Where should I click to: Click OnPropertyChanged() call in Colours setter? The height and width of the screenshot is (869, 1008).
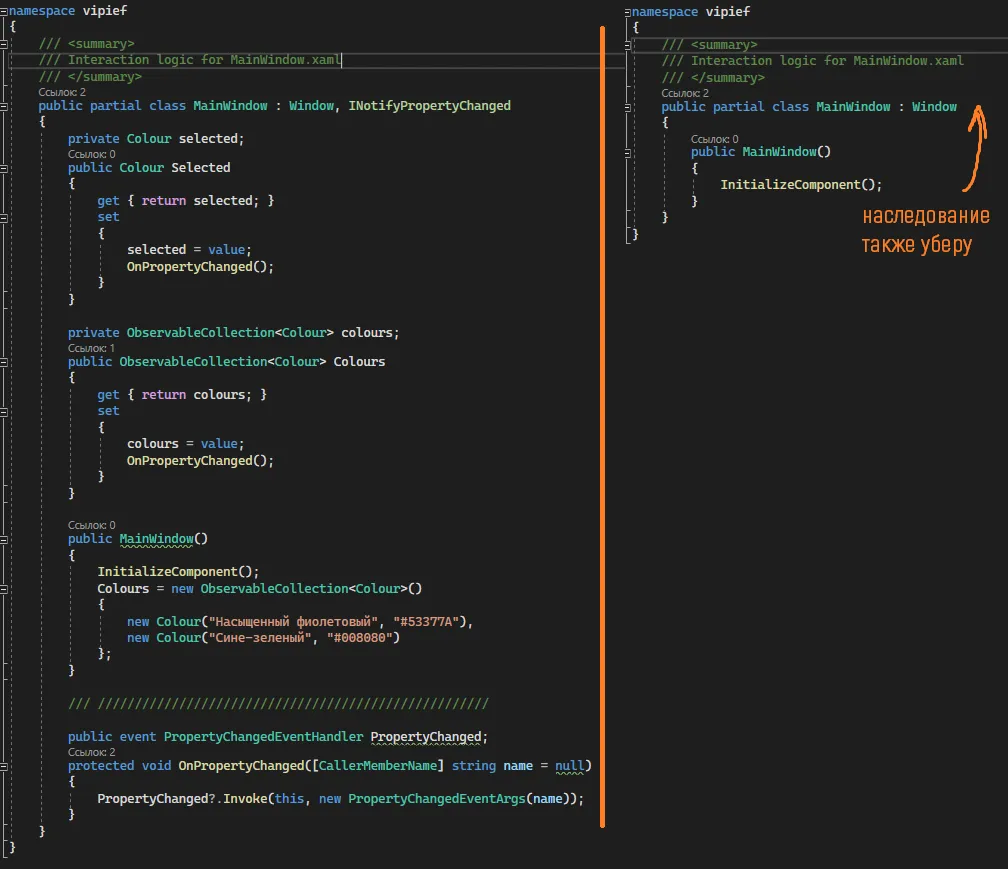pyautogui.click(x=200, y=461)
